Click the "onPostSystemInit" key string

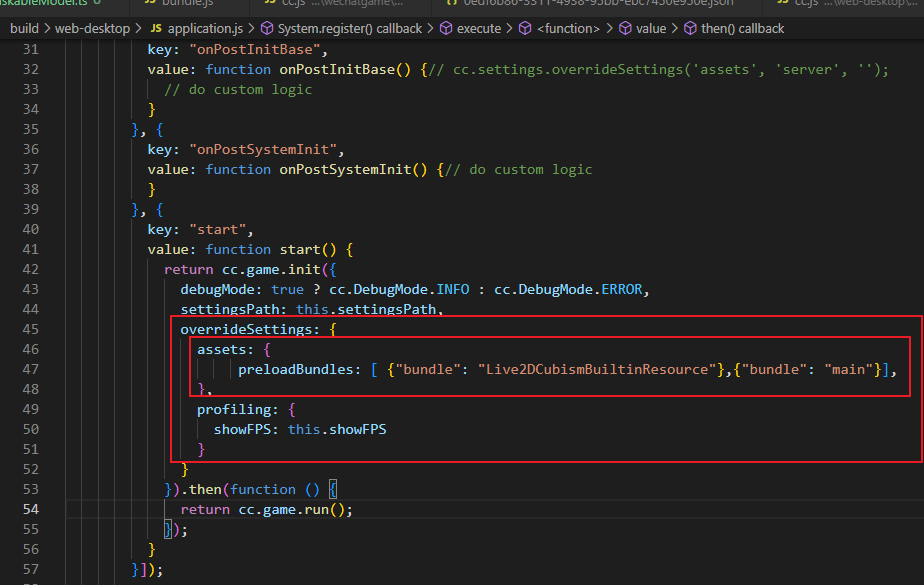(263, 150)
